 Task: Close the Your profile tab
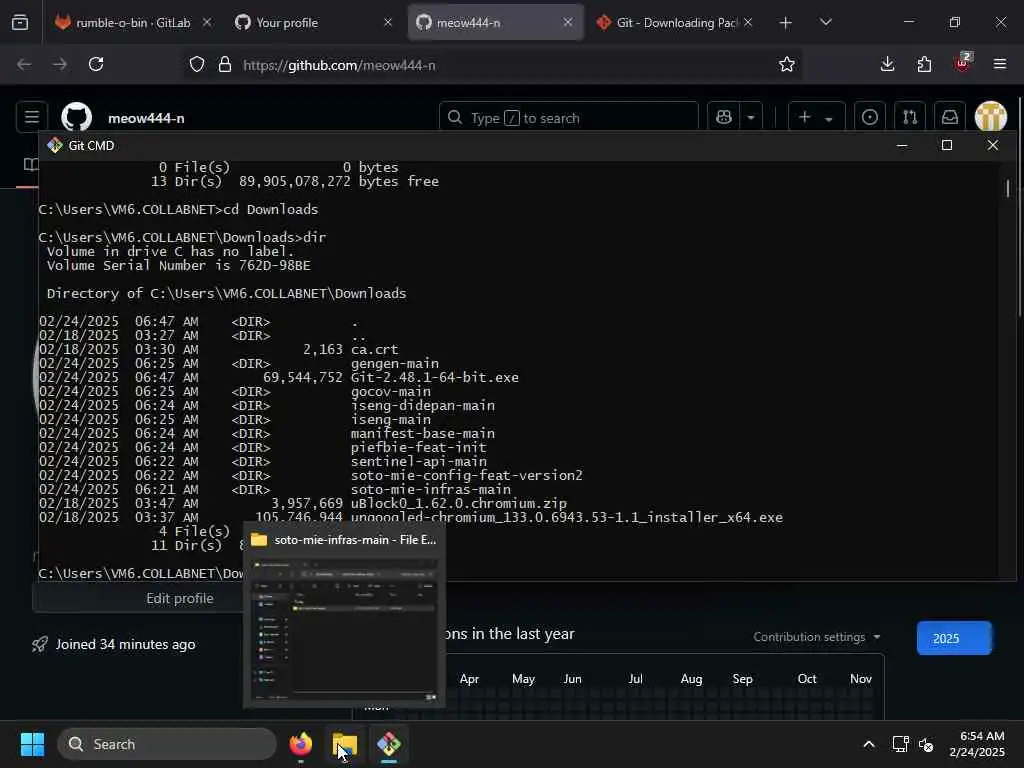388,22
